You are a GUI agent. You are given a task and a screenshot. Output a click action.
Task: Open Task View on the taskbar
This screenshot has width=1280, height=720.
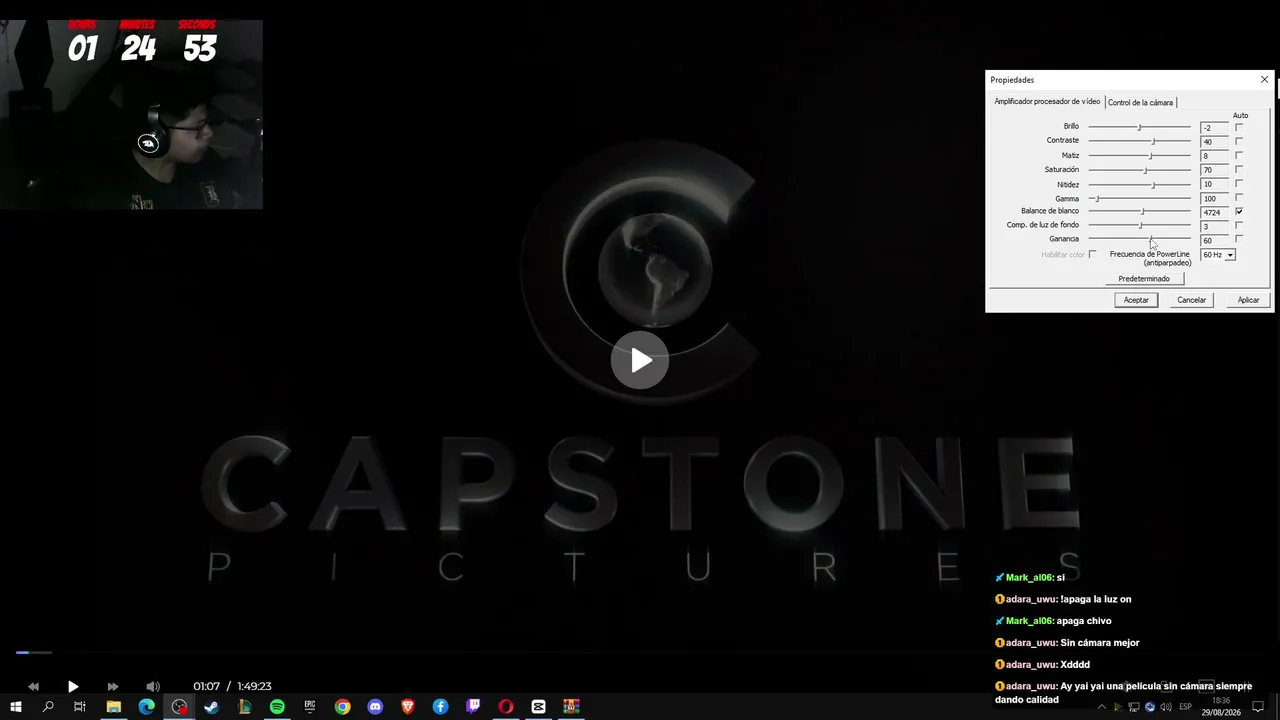point(80,707)
